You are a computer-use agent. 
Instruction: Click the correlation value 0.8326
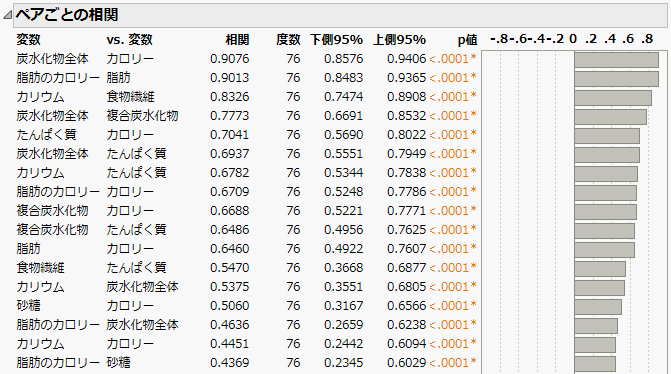click(x=229, y=97)
